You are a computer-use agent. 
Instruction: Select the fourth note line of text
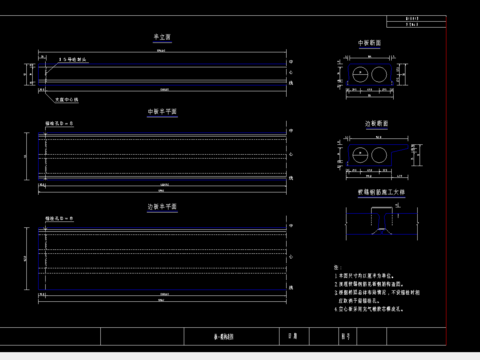point(369,309)
